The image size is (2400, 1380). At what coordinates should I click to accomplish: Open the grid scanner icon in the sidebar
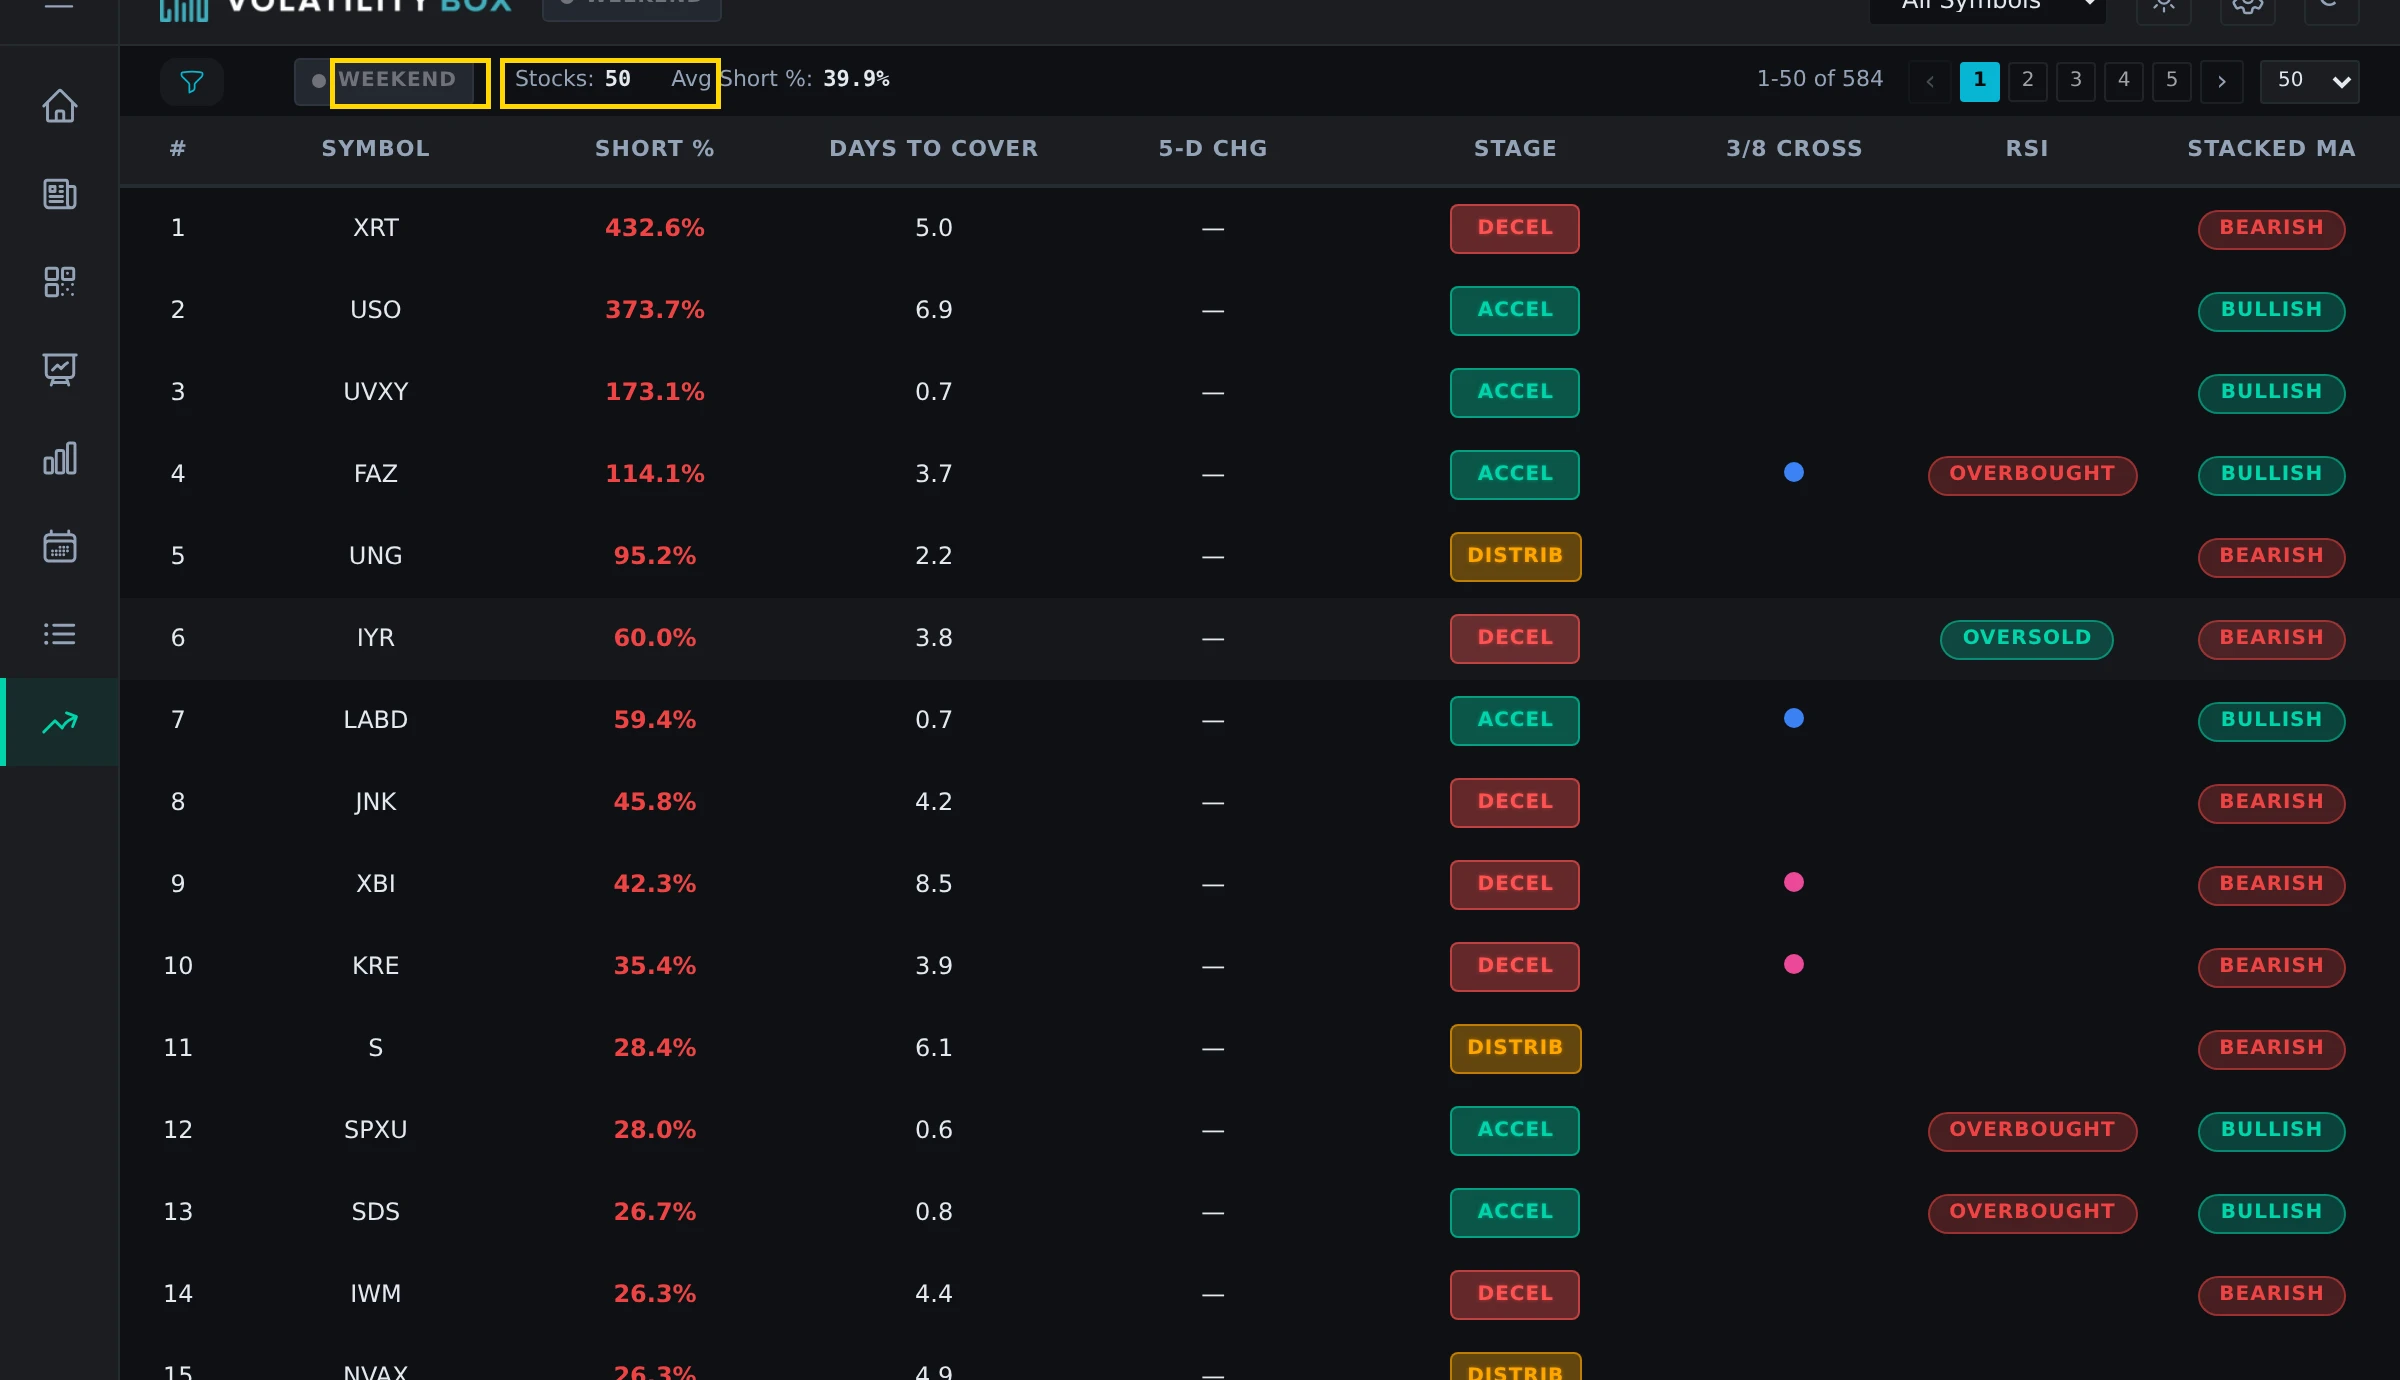(60, 282)
